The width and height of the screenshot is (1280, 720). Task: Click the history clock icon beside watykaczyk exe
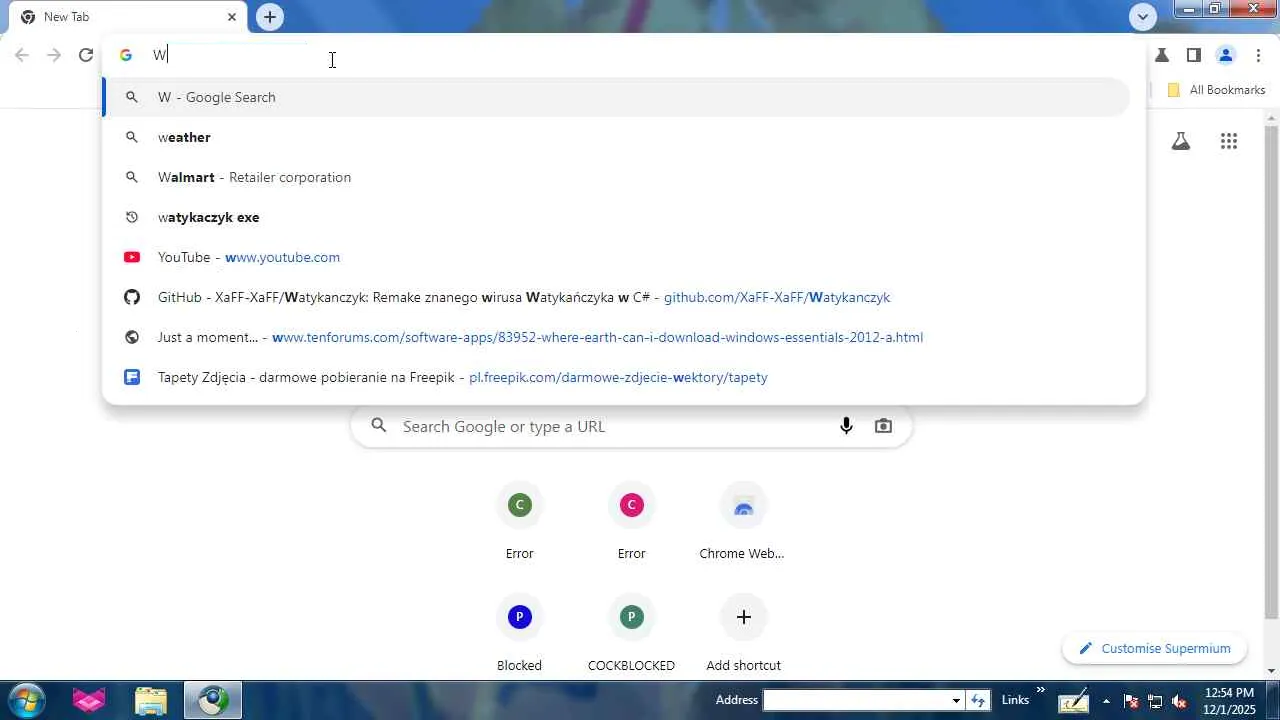coord(131,217)
